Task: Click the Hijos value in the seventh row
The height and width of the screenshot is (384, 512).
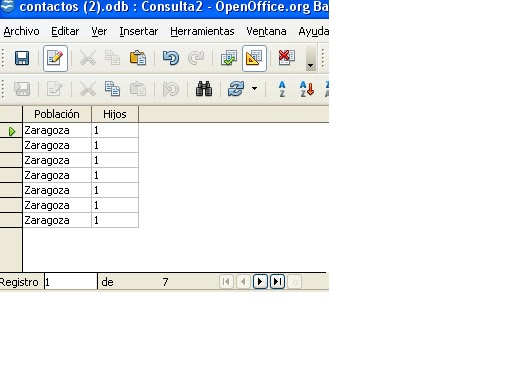Action: point(115,220)
